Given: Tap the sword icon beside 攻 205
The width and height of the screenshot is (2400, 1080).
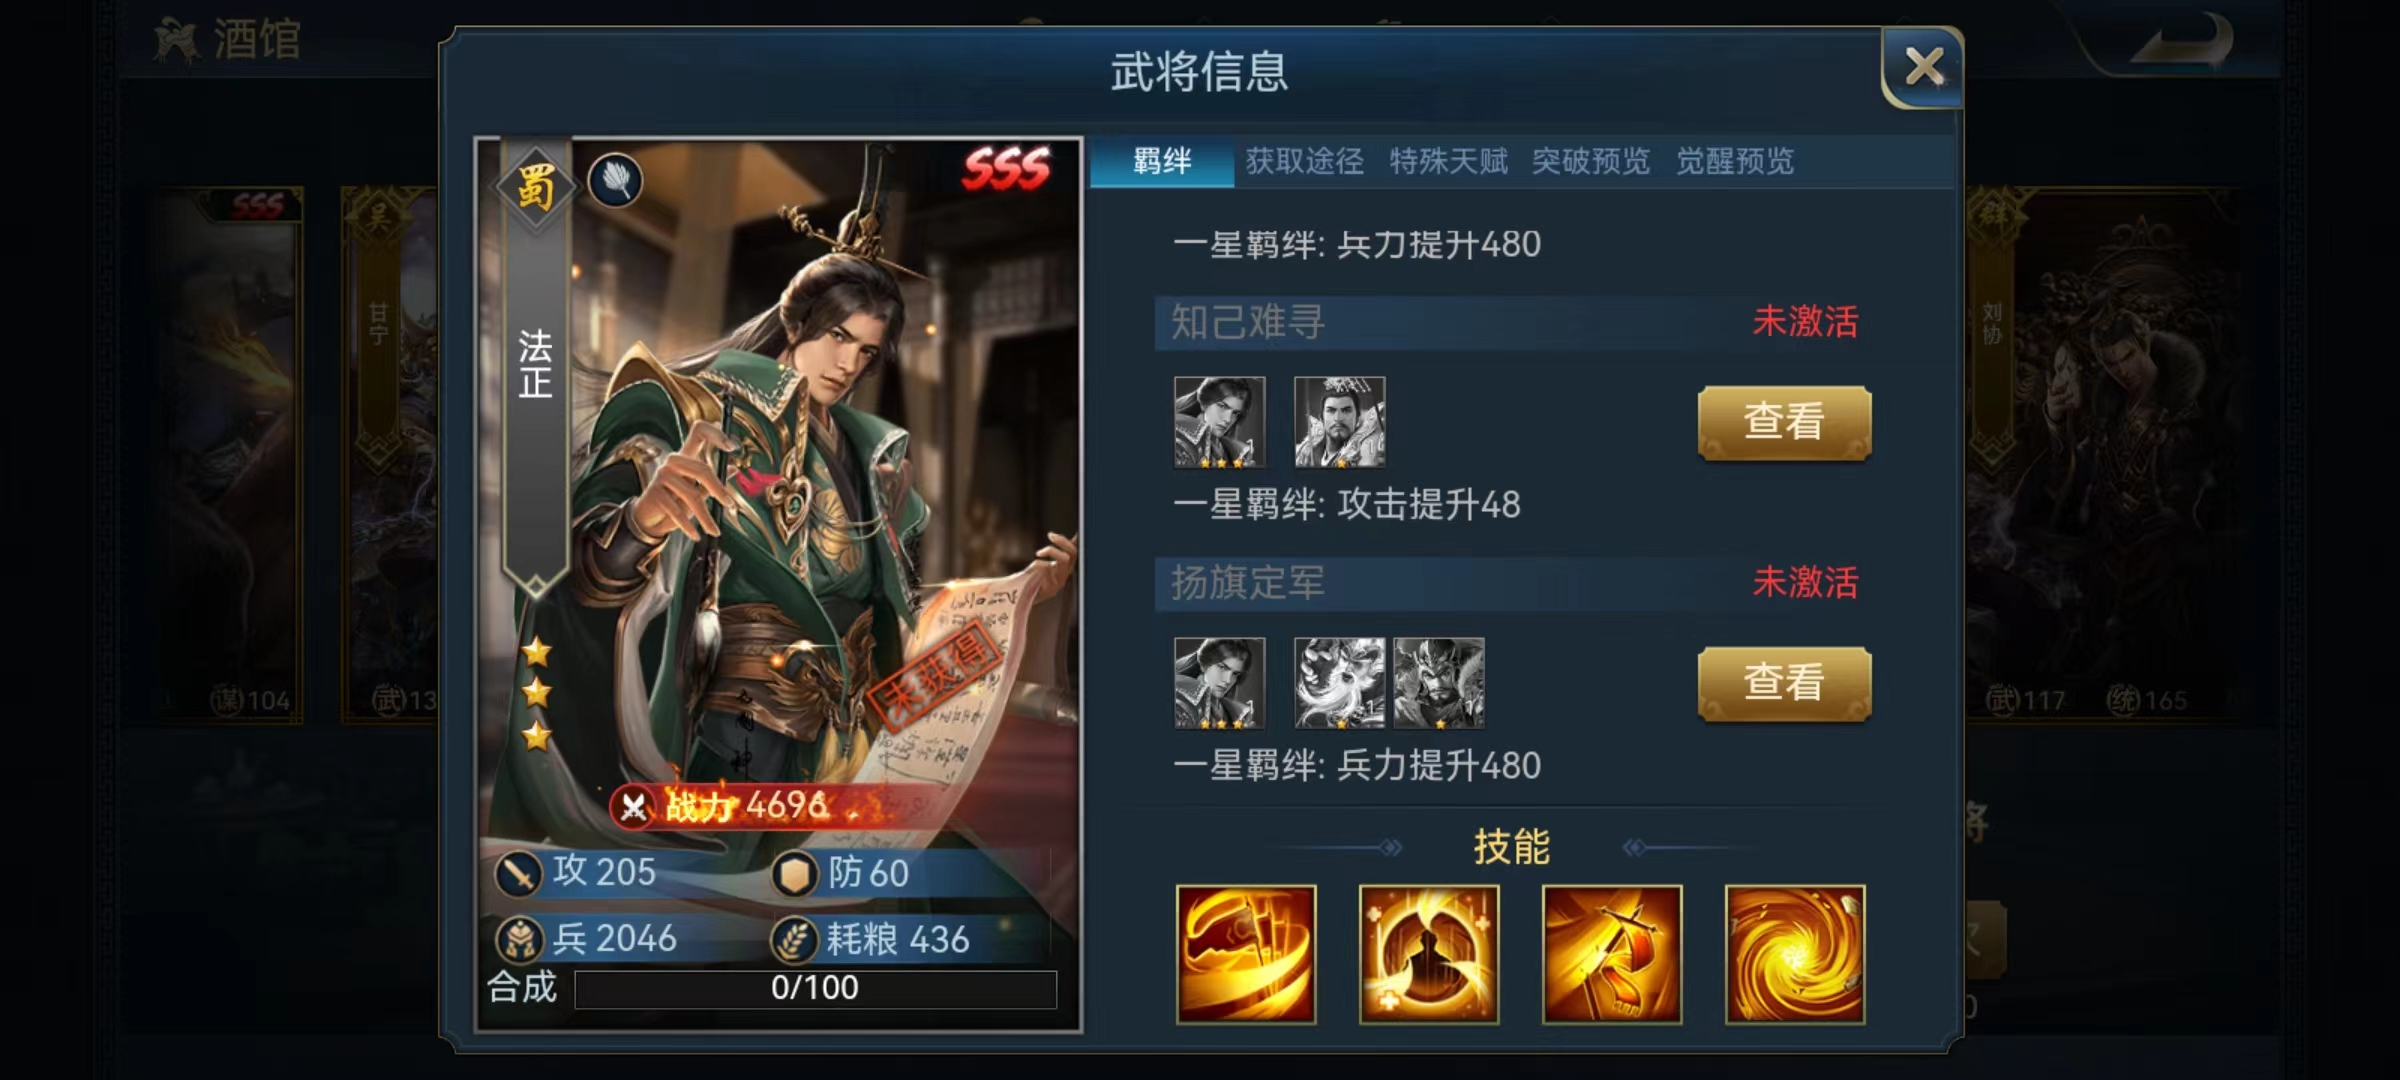Looking at the screenshot, I should point(518,873).
